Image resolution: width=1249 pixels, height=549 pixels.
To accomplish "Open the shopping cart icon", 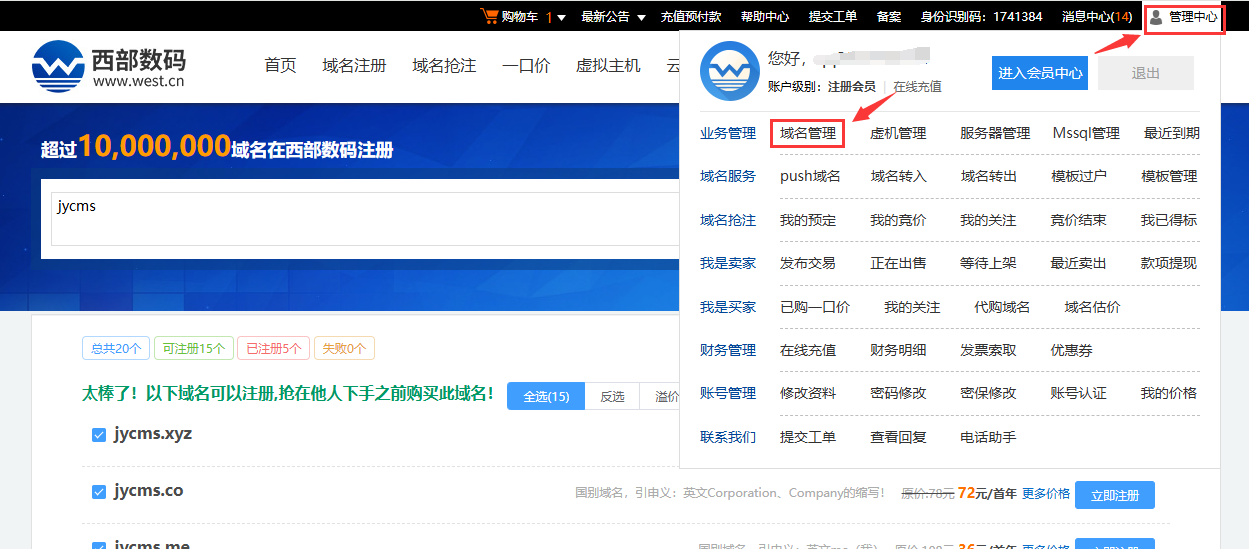I will point(489,16).
